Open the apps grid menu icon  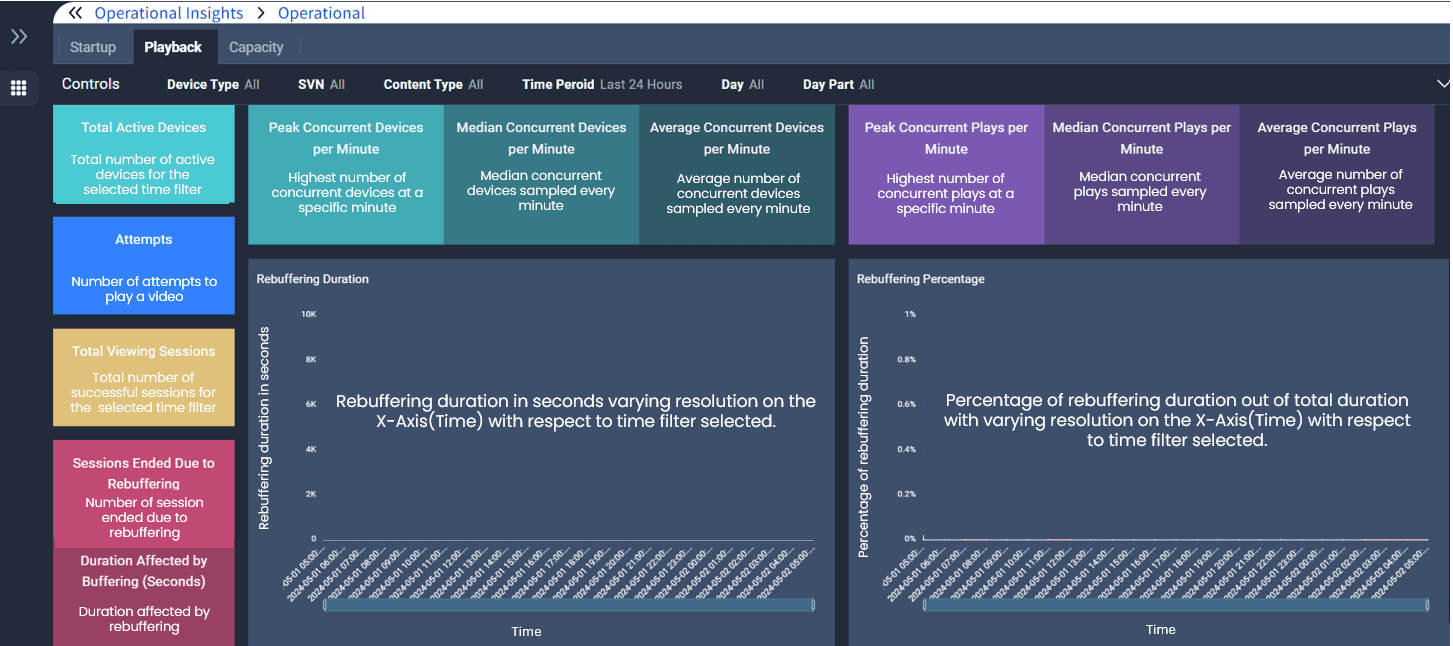pos(19,88)
